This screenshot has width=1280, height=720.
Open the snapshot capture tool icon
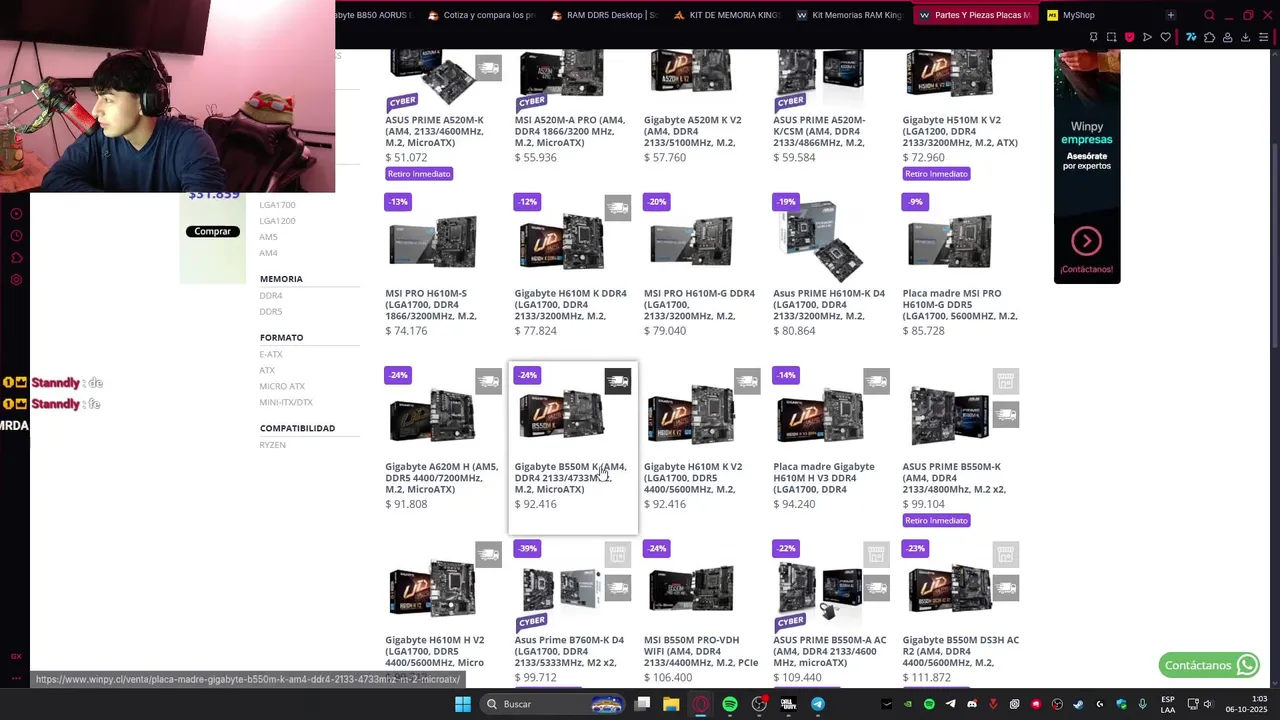(x=1111, y=37)
